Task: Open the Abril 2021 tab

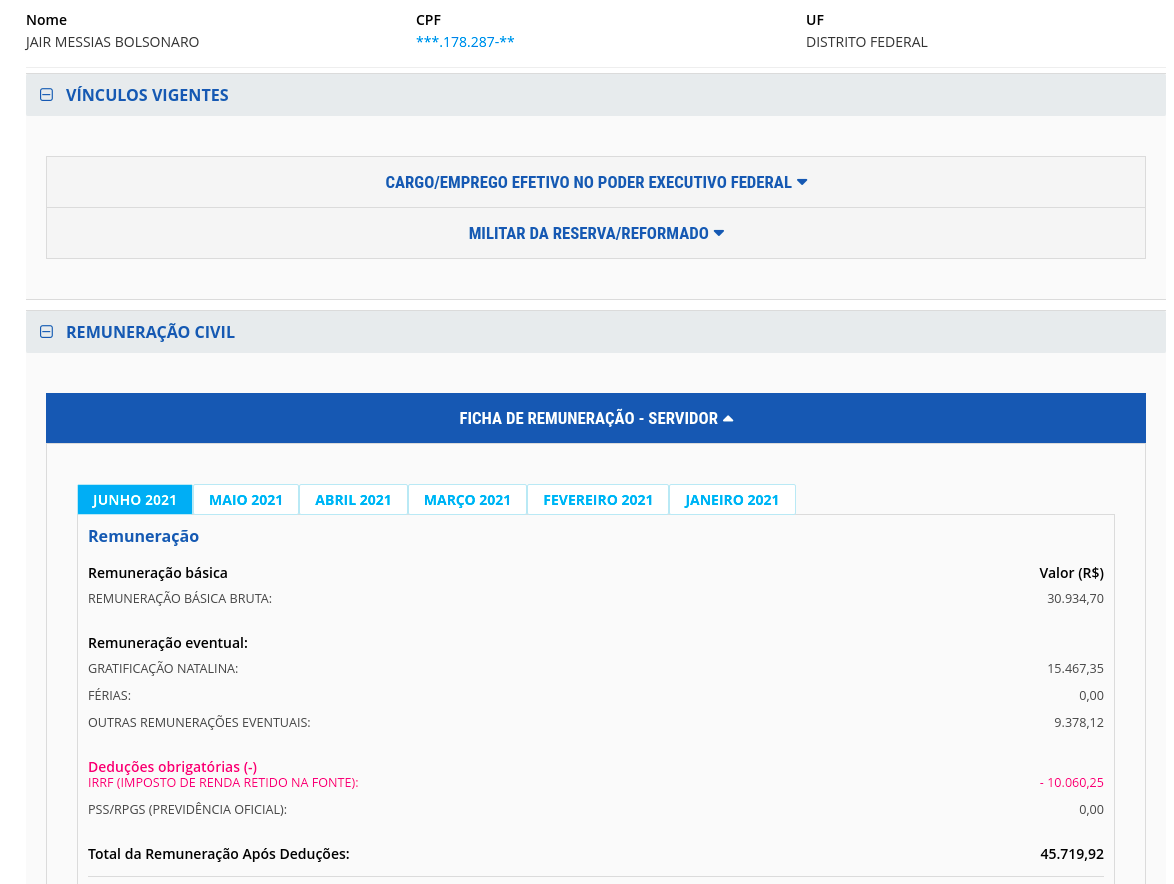Action: click(353, 500)
